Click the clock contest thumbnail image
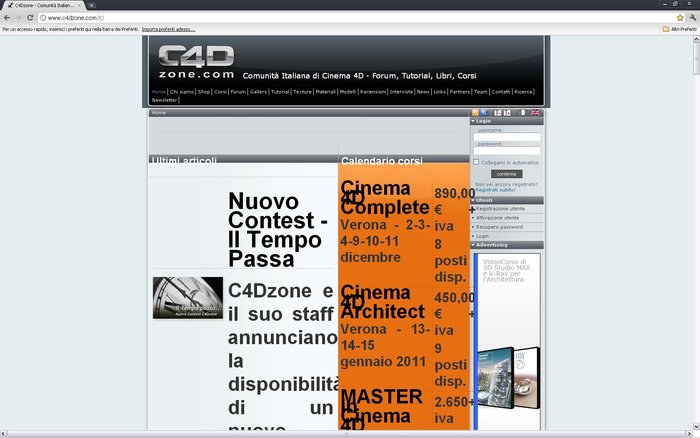 tap(188, 298)
